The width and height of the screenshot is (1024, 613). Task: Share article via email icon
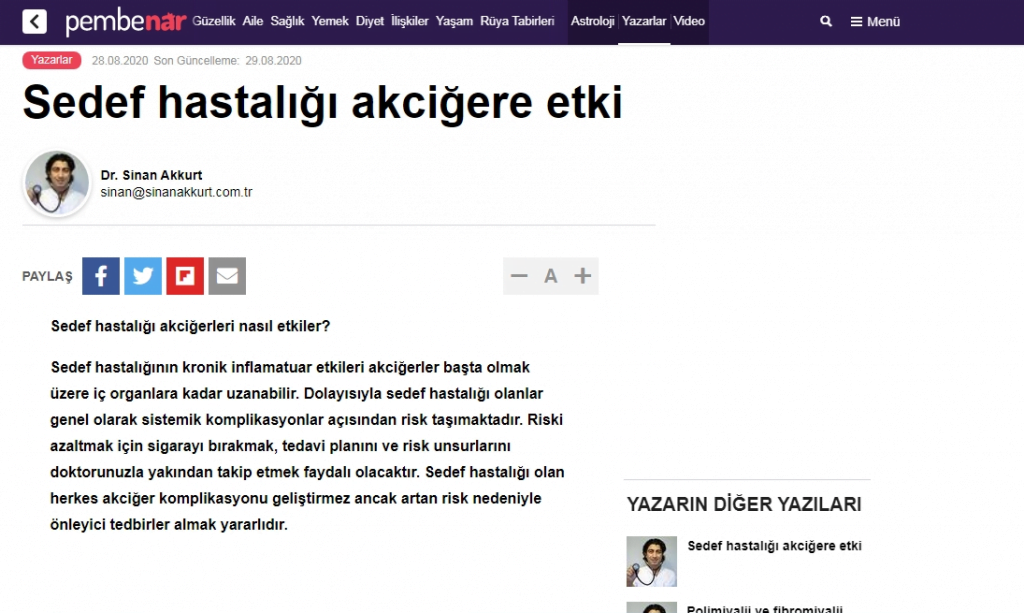227,276
